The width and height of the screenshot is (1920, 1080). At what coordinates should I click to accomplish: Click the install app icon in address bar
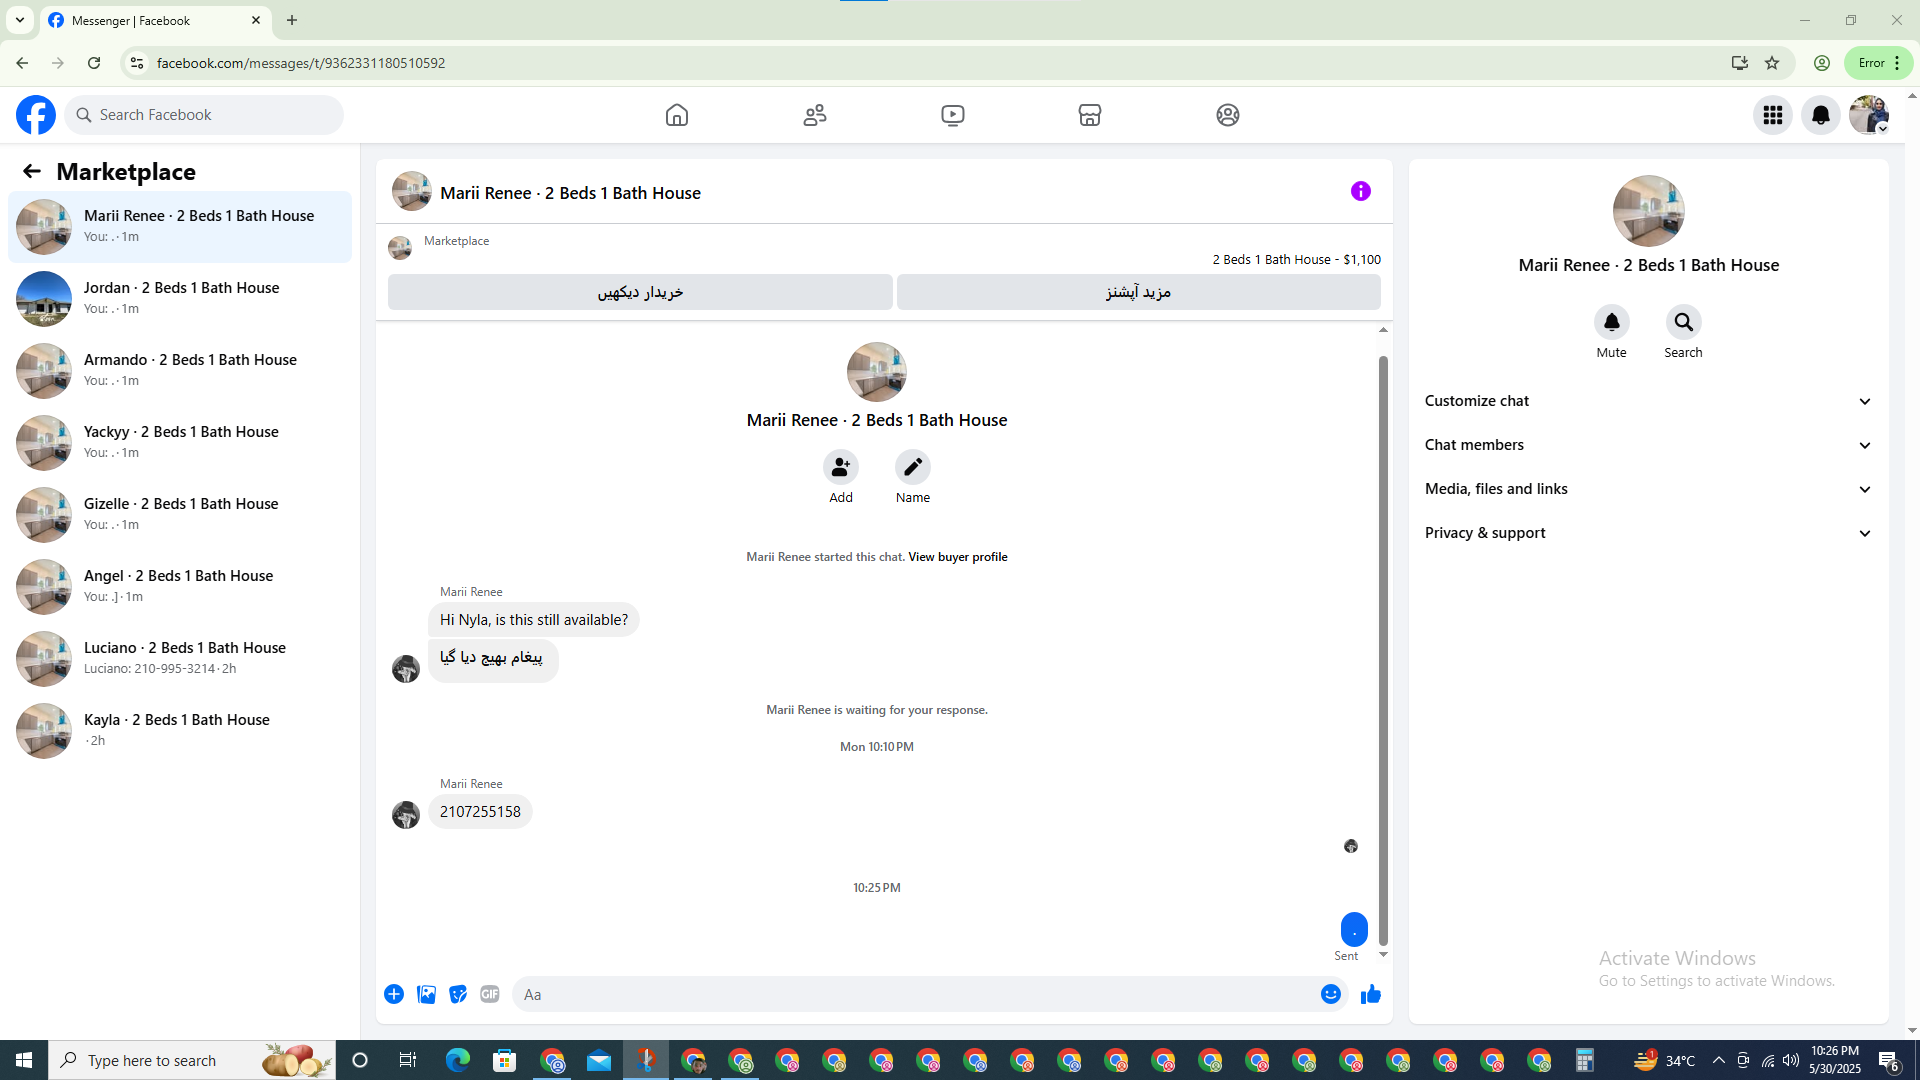pos(1740,63)
